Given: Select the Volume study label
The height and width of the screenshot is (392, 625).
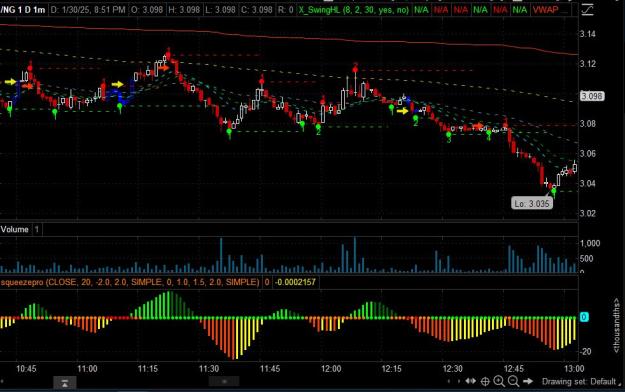Looking at the screenshot, I should [x=15, y=229].
